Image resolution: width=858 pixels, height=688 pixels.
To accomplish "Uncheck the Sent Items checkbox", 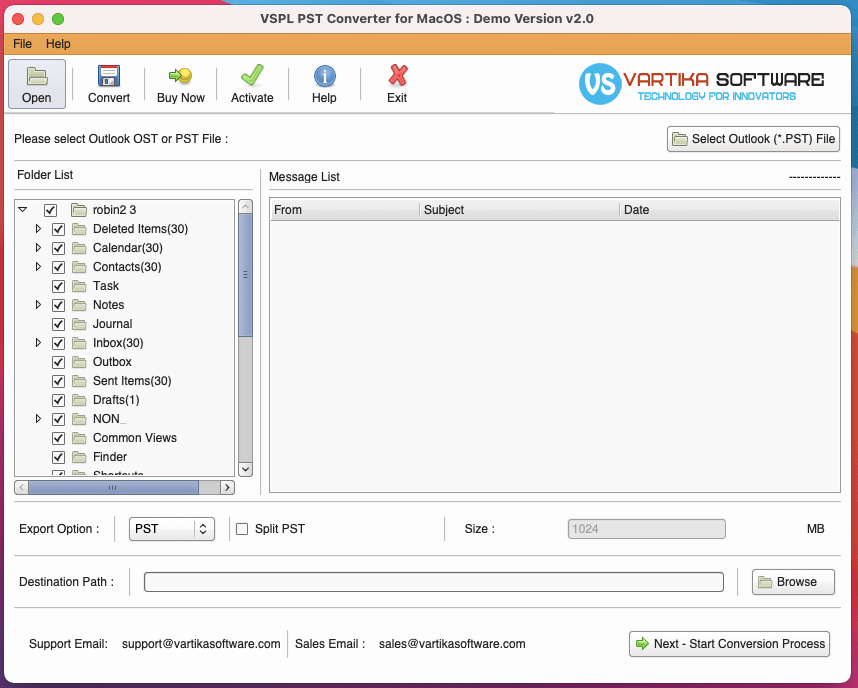I will click(59, 381).
